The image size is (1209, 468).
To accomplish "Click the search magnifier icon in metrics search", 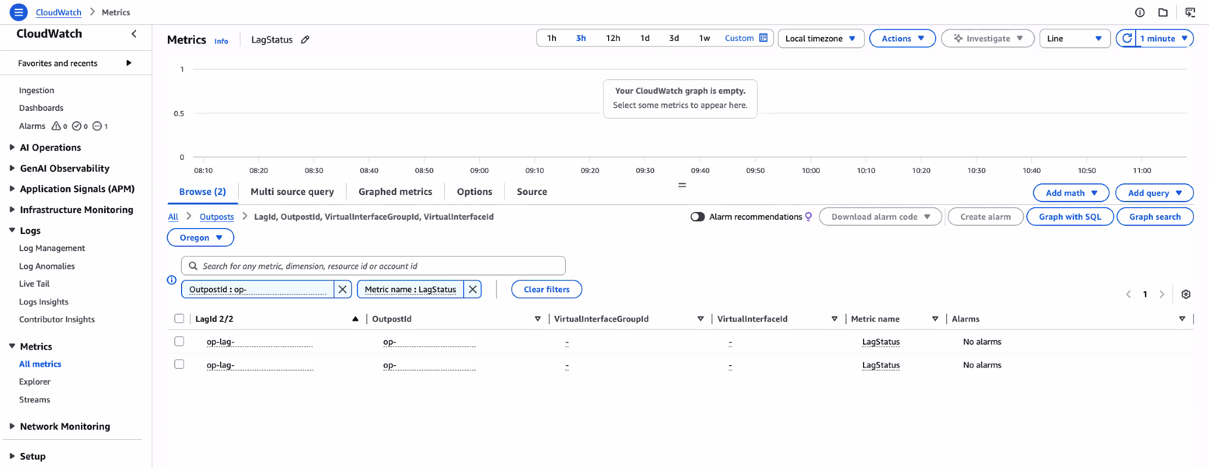I will (x=193, y=266).
